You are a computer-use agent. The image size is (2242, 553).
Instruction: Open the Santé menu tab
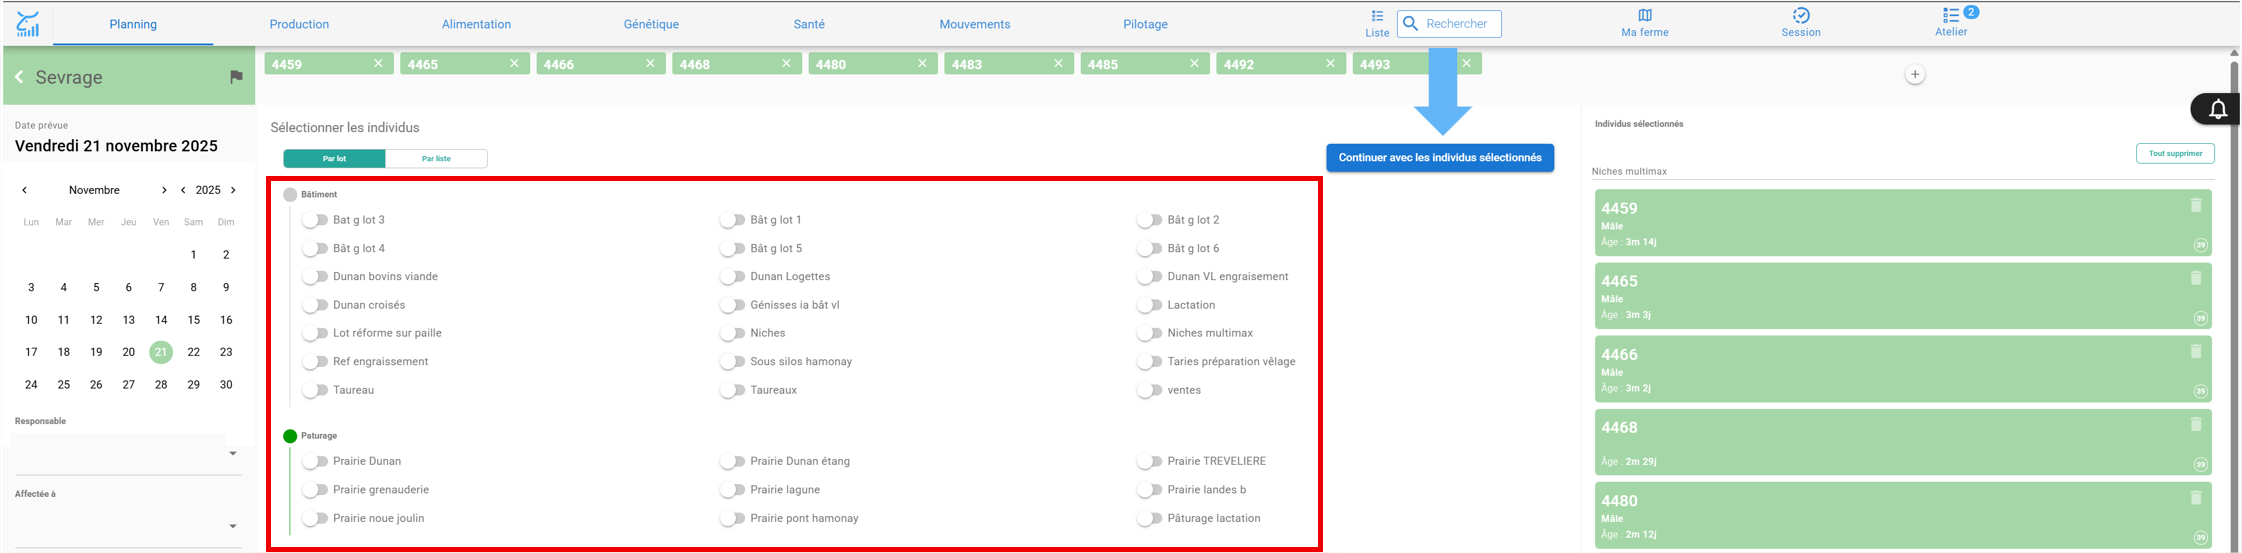click(x=809, y=24)
